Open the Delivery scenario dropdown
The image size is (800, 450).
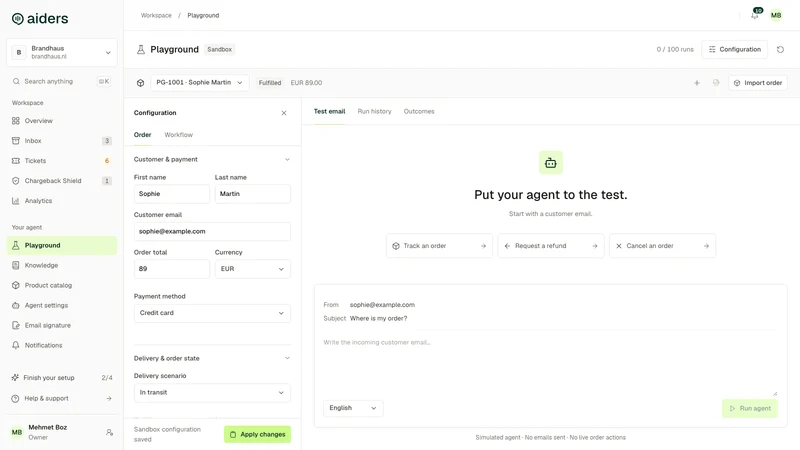[x=212, y=393]
